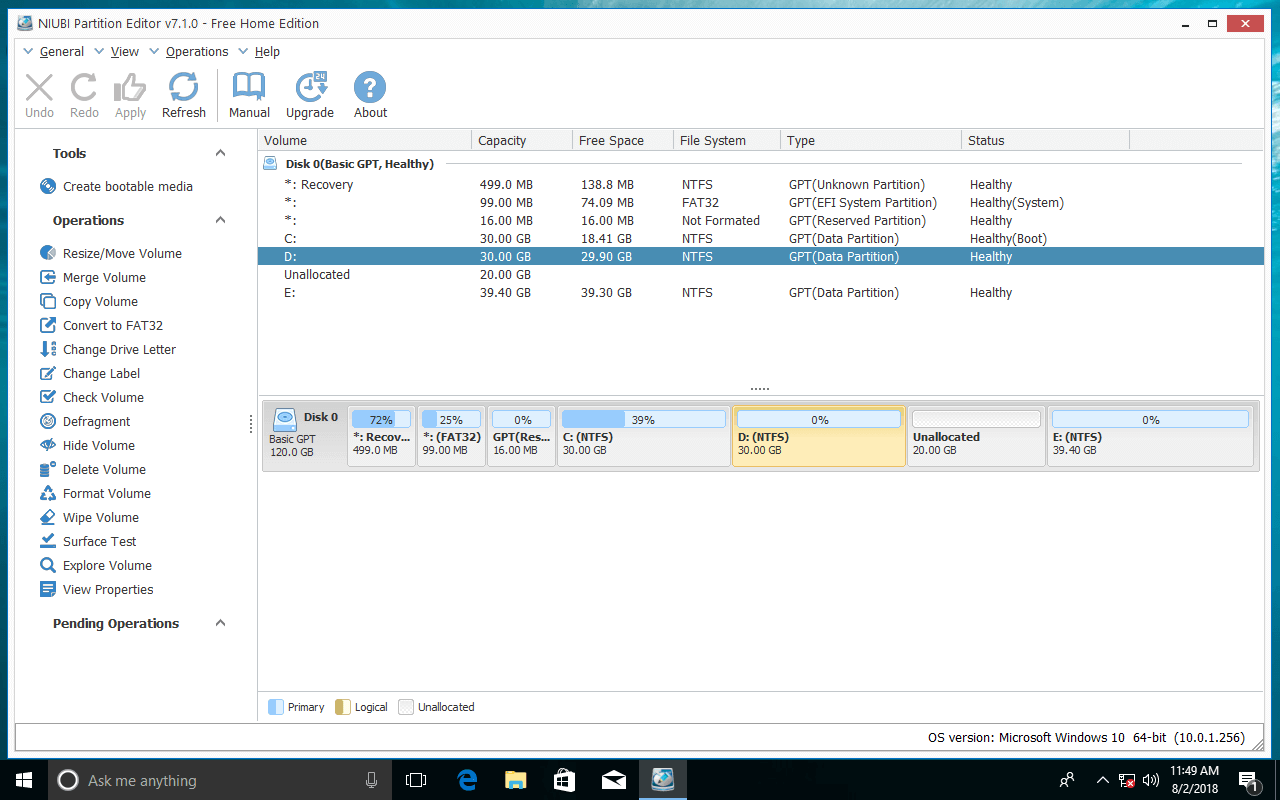The height and width of the screenshot is (800, 1280).
Task: Run Surface Test
Action: [x=88, y=541]
